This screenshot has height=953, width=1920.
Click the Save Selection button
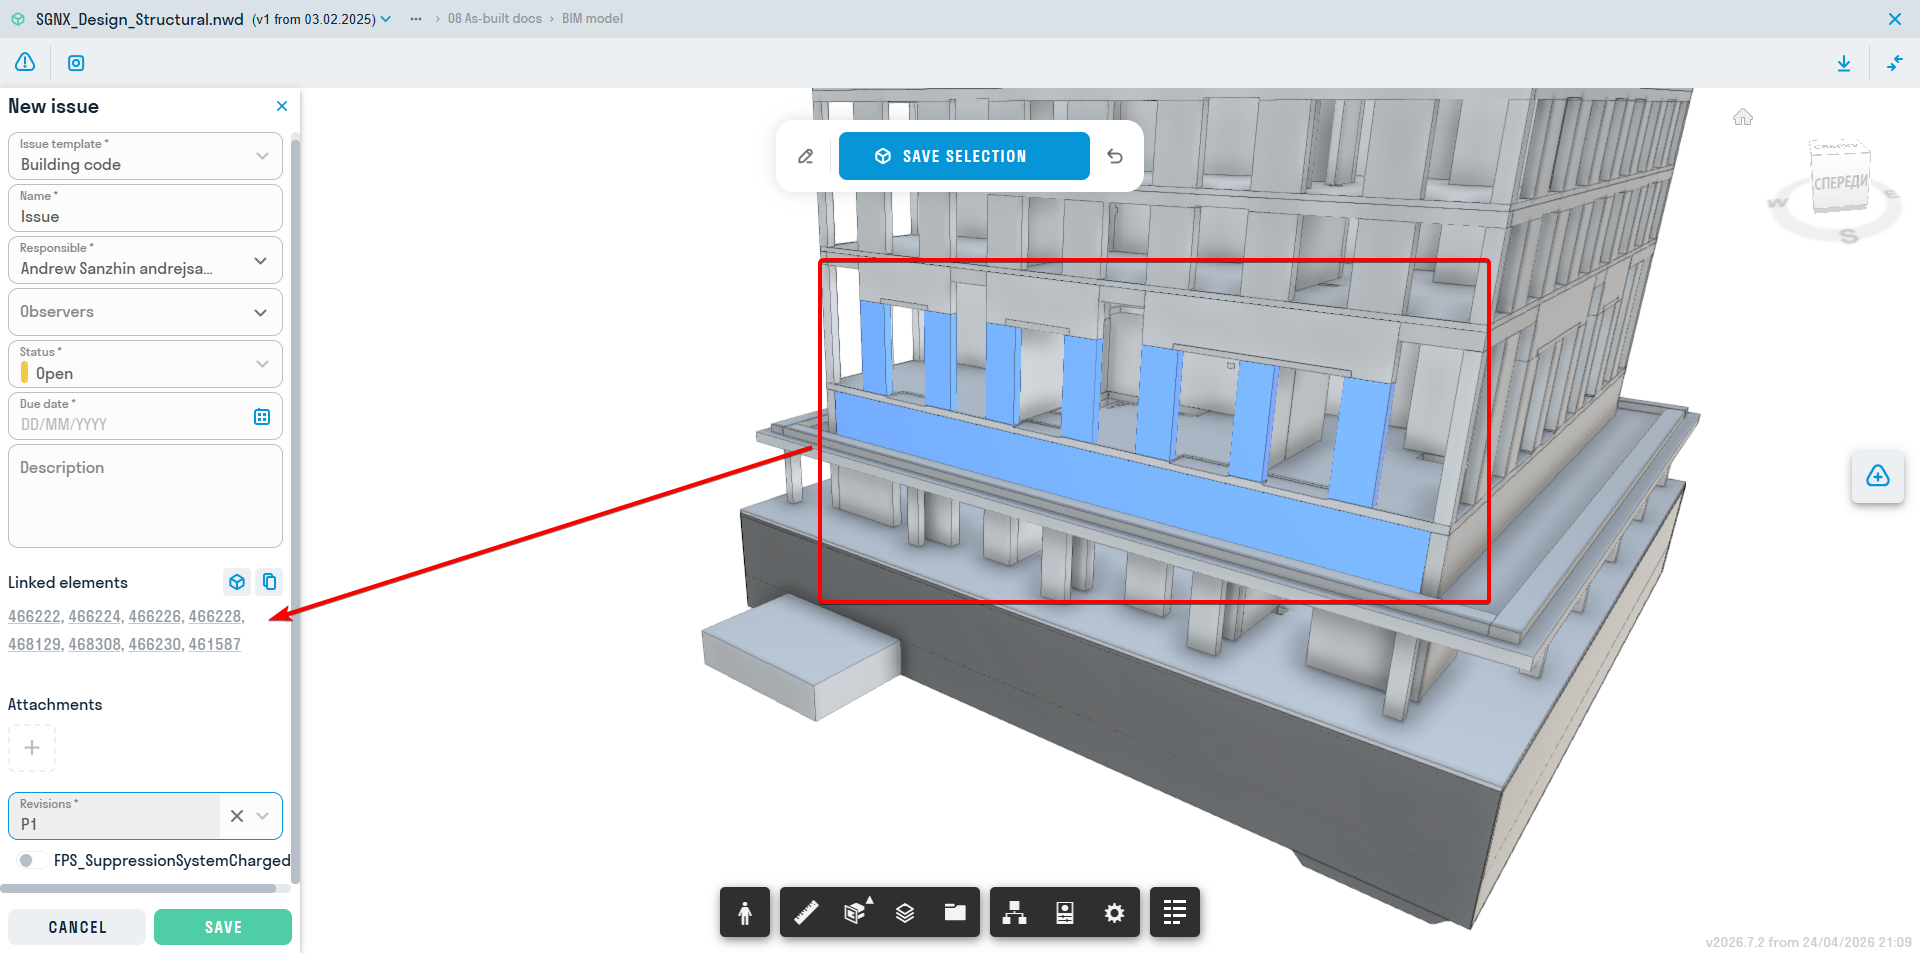click(x=964, y=156)
